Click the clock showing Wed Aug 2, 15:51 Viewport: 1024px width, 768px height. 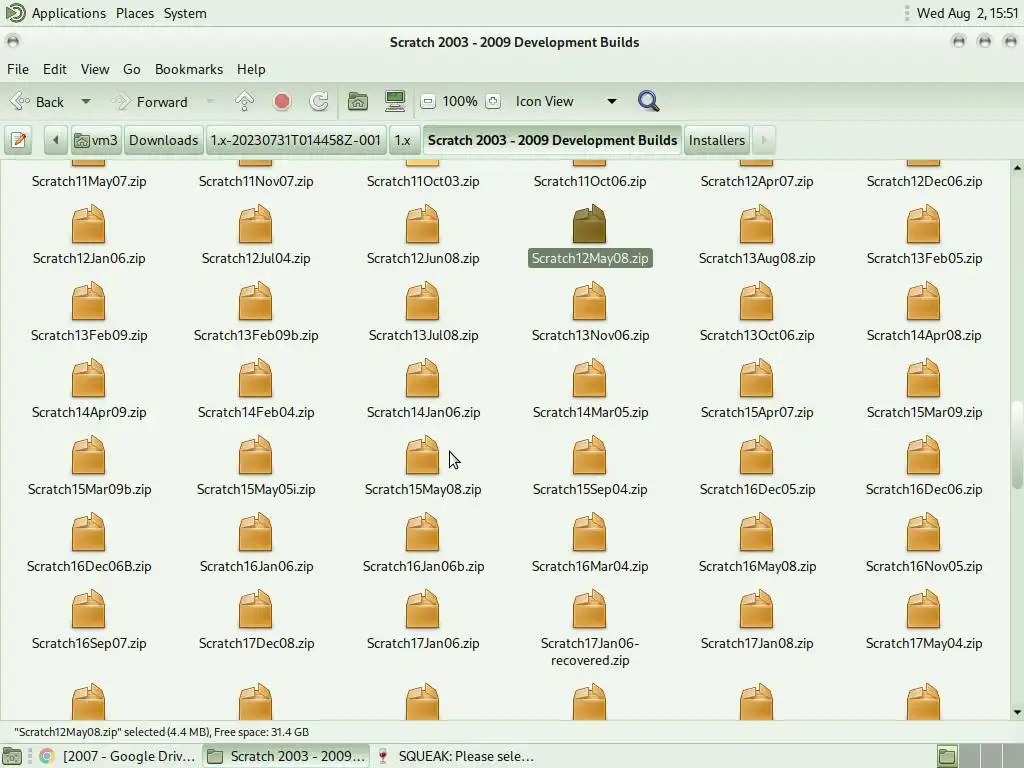(x=967, y=13)
